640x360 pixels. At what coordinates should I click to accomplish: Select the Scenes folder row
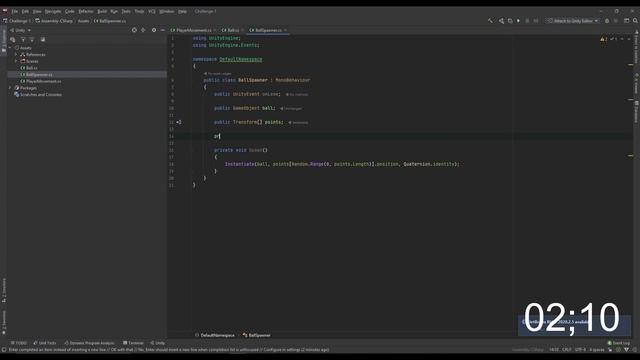pos(87,61)
